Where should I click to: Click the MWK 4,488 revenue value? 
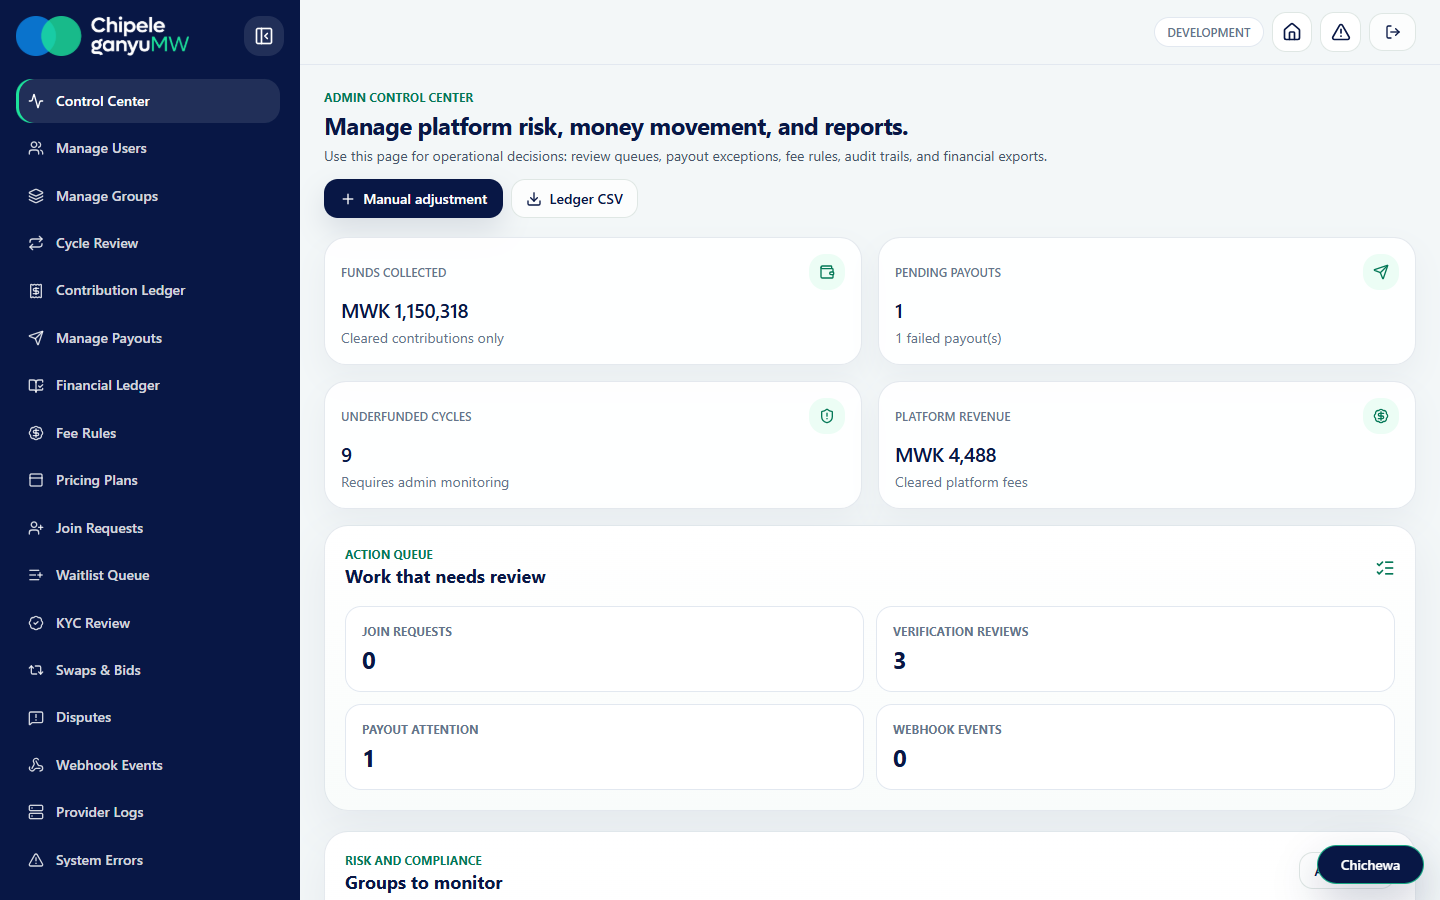[x=945, y=455]
